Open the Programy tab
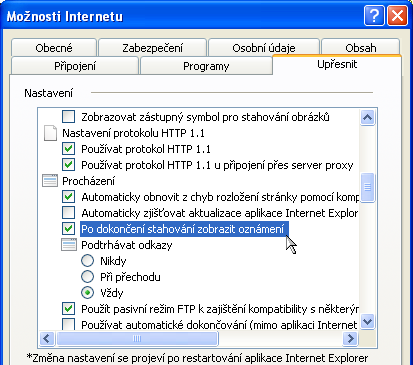This screenshot has height=365, width=413. (x=206, y=66)
